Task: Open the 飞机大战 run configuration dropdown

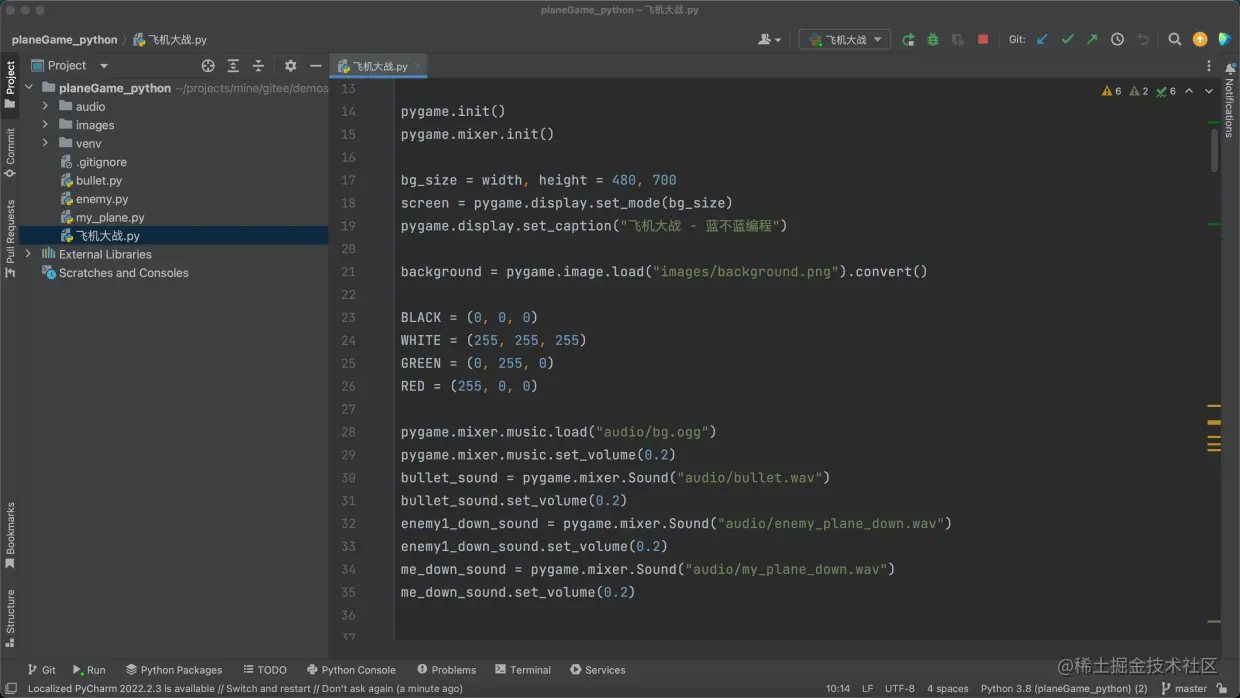Action: click(845, 40)
